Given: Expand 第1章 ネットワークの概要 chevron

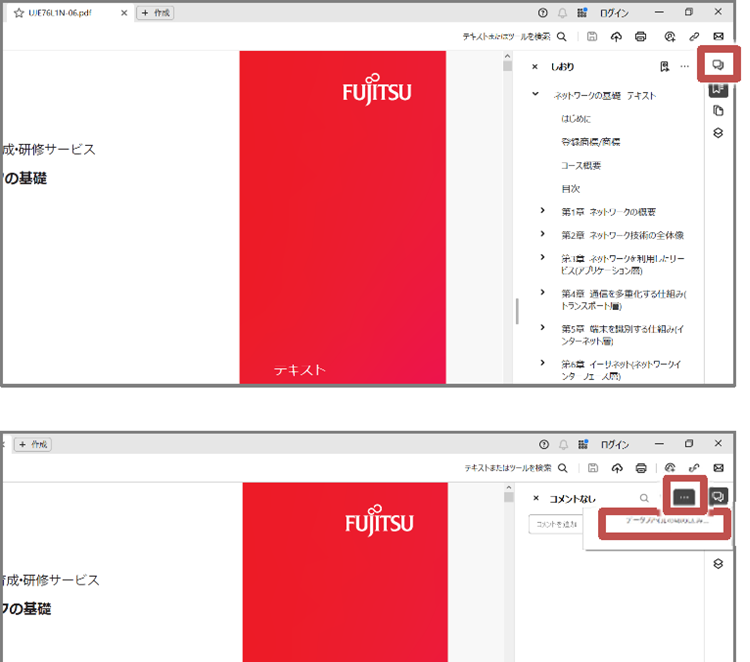Looking at the screenshot, I should point(542,210).
